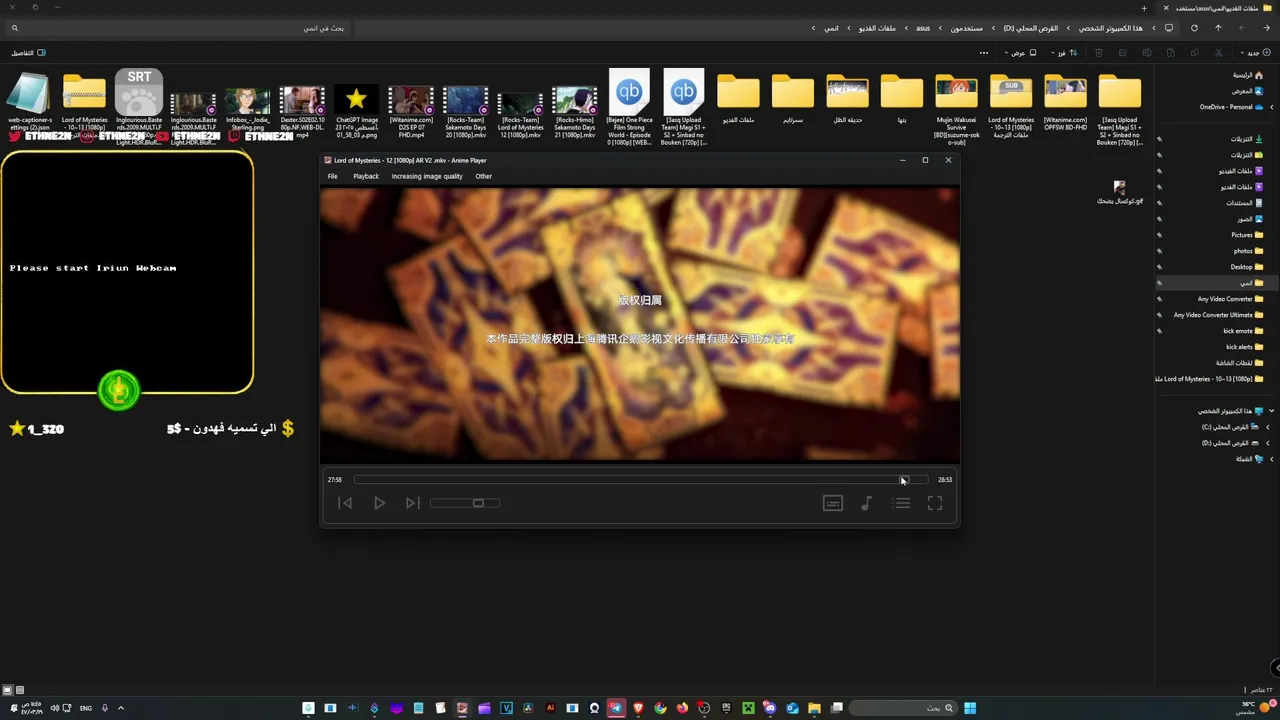
Task: Open سمرتايم folder
Action: [793, 98]
